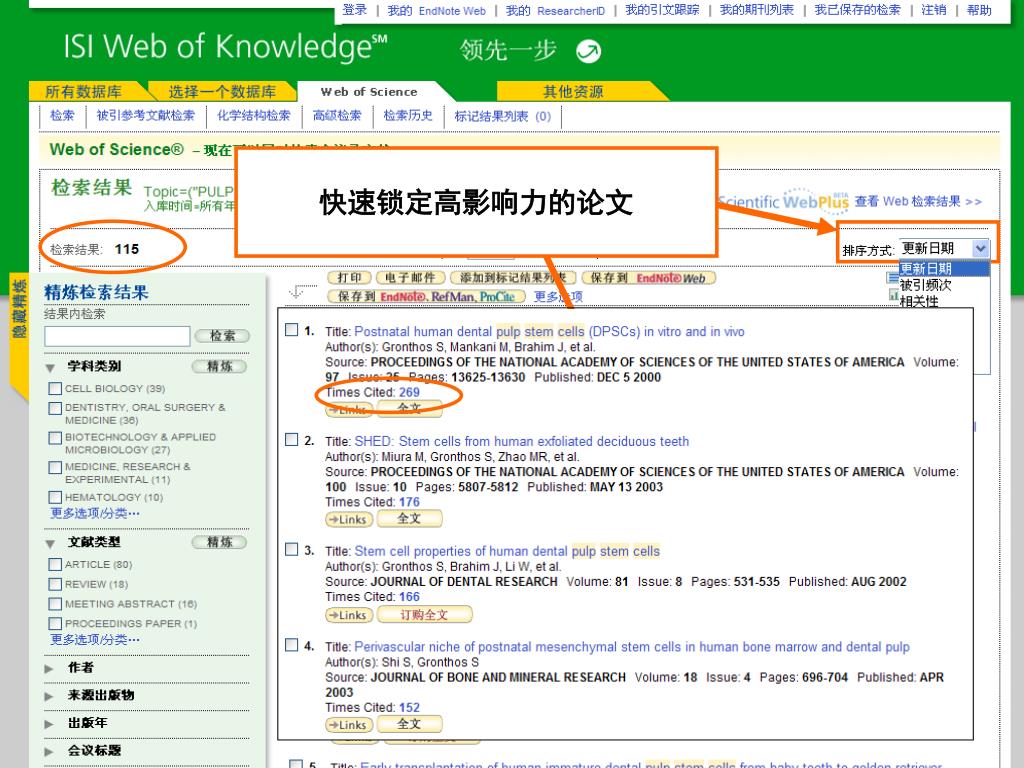
Task: Open 我的 EndNote Web link
Action: pyautogui.click(x=436, y=10)
